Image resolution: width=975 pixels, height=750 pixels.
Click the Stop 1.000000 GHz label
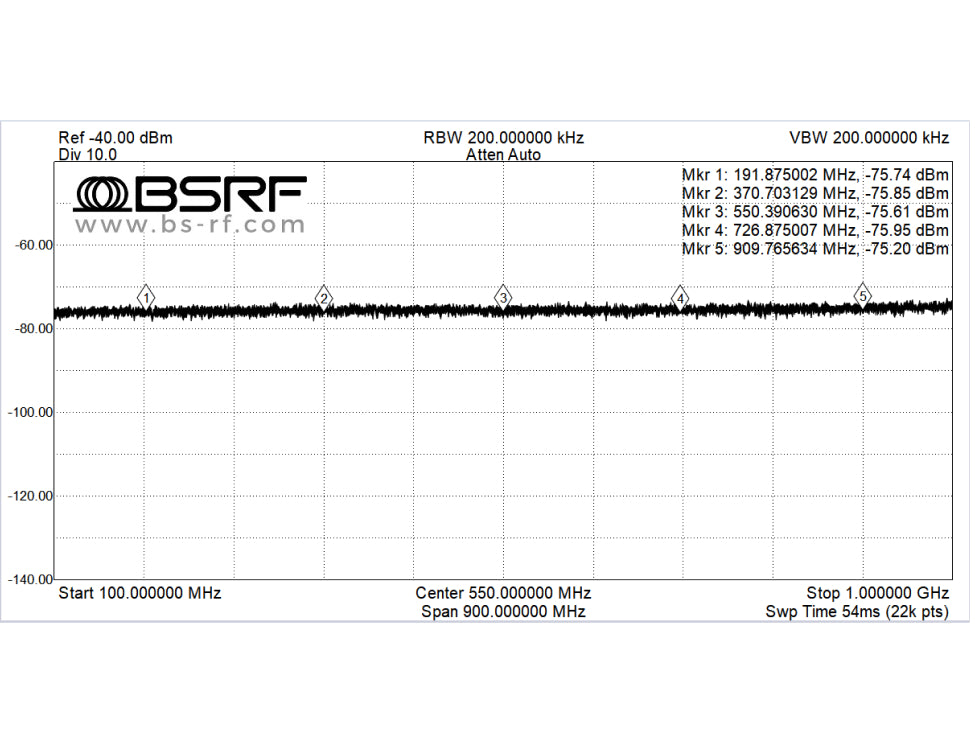pyautogui.click(x=877, y=593)
